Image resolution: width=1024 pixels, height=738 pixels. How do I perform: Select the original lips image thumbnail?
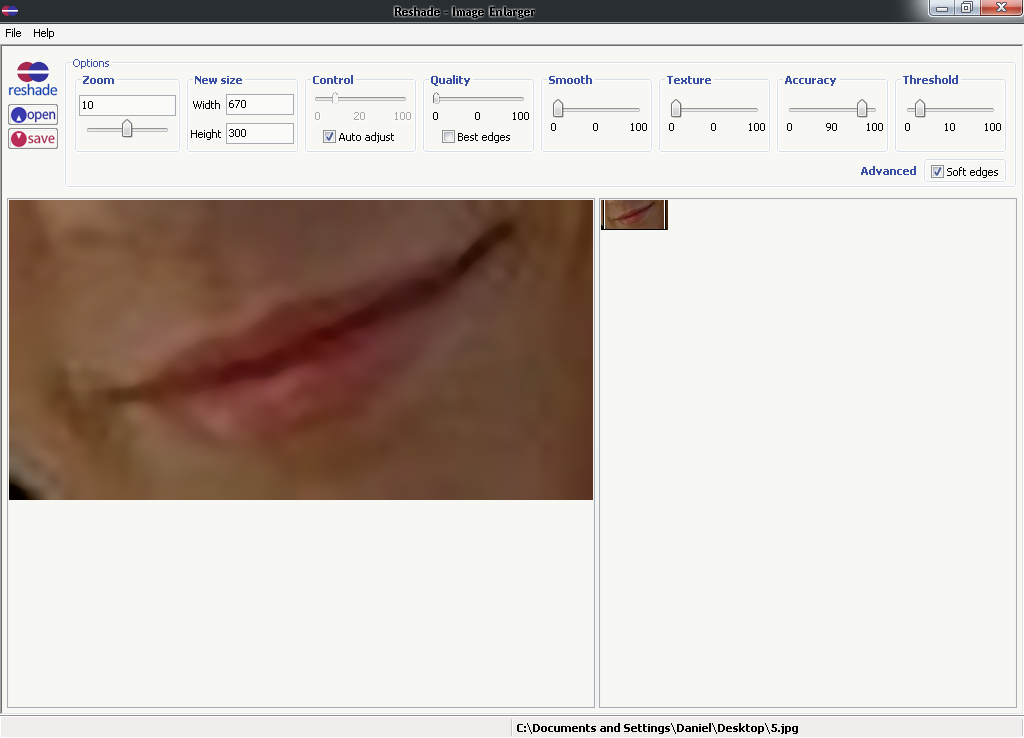click(634, 214)
